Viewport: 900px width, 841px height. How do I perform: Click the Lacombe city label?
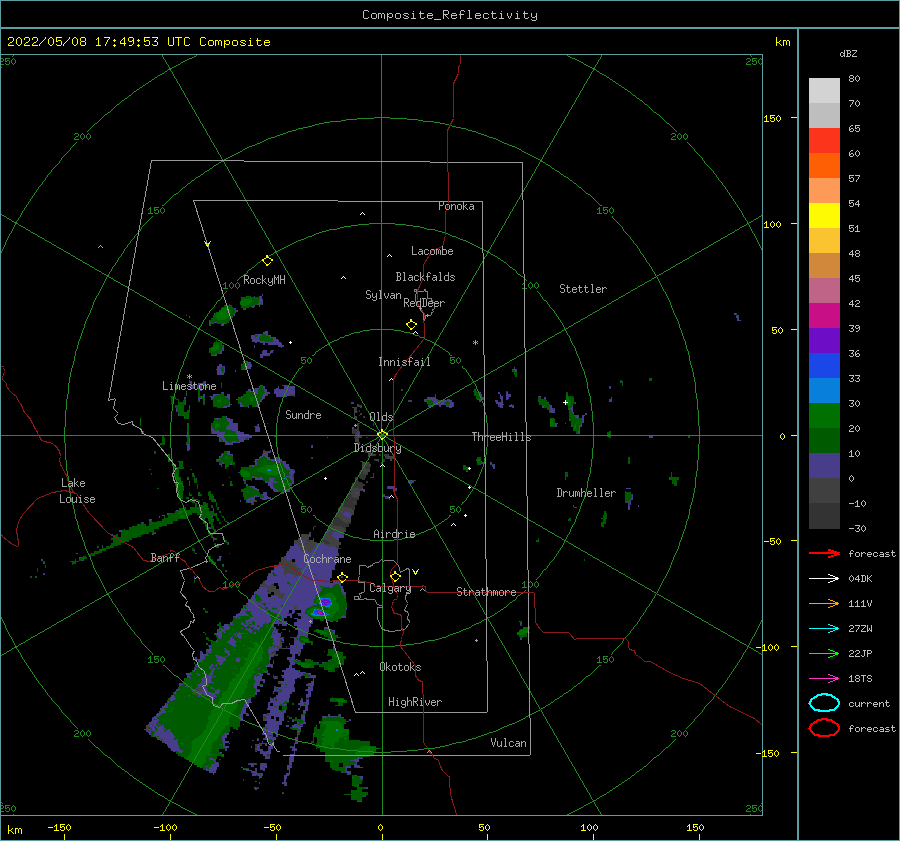tap(432, 251)
